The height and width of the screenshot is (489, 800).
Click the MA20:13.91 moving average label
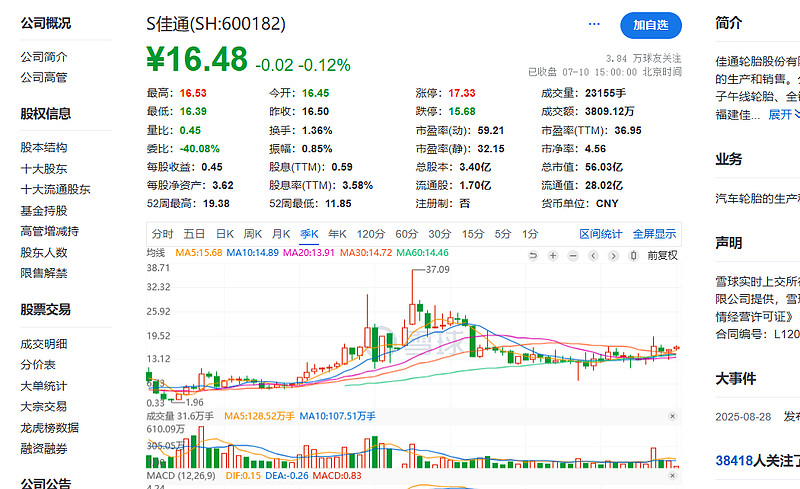pyautogui.click(x=309, y=253)
